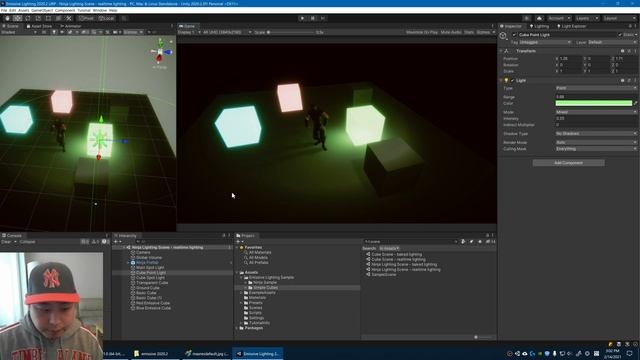Open the Shadow Type dropdown
This screenshot has height=360, width=640.
596,133
